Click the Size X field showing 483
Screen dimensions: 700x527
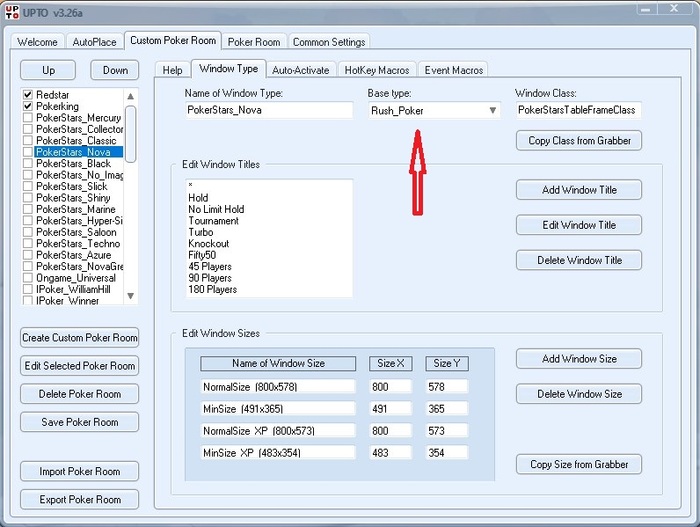point(390,453)
